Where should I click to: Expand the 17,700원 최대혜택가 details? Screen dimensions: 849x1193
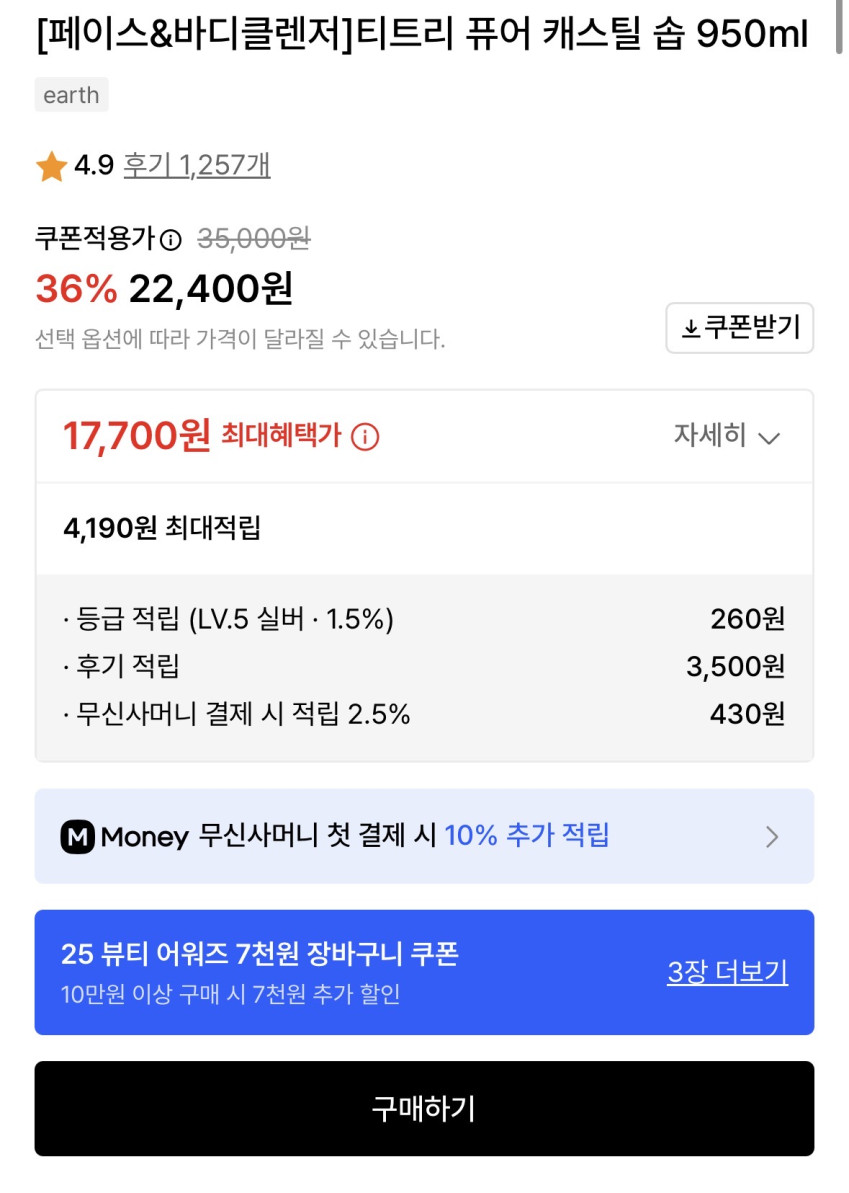[137, 436]
